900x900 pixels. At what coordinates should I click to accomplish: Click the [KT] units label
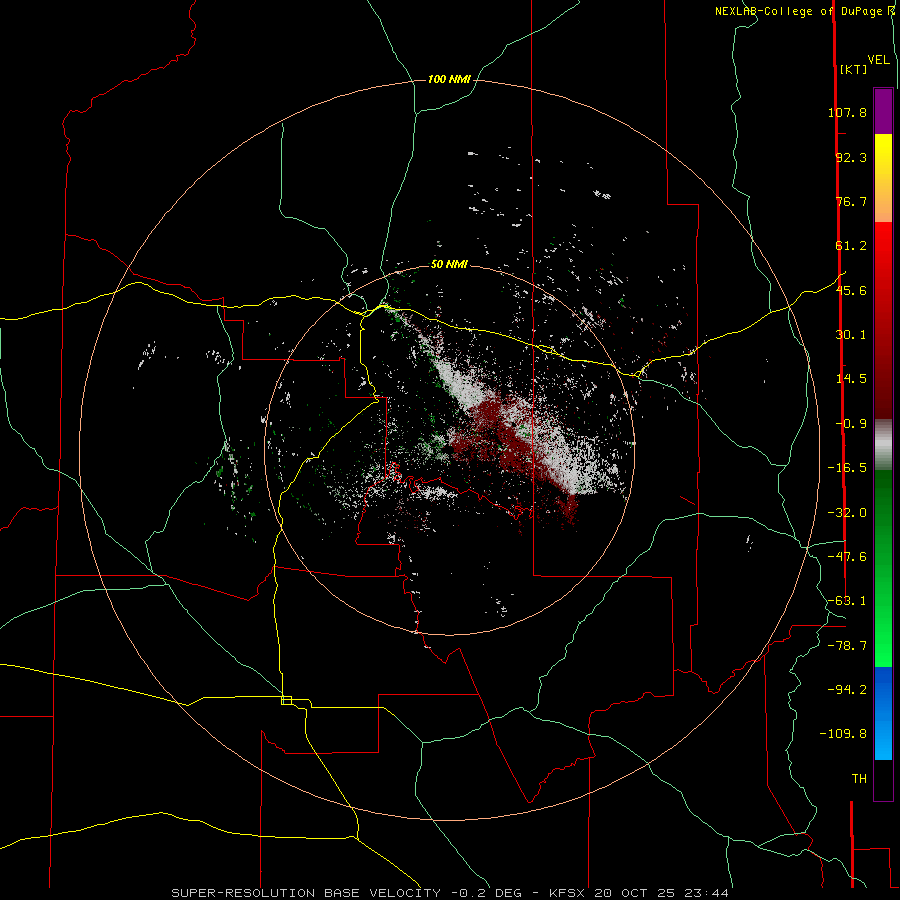pyautogui.click(x=854, y=69)
